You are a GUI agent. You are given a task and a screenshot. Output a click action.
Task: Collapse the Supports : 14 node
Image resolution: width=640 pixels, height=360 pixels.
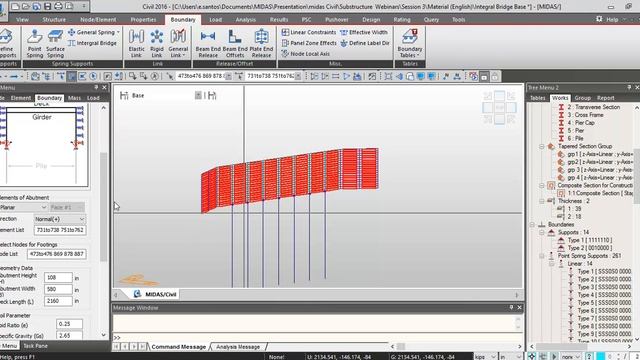(542, 232)
